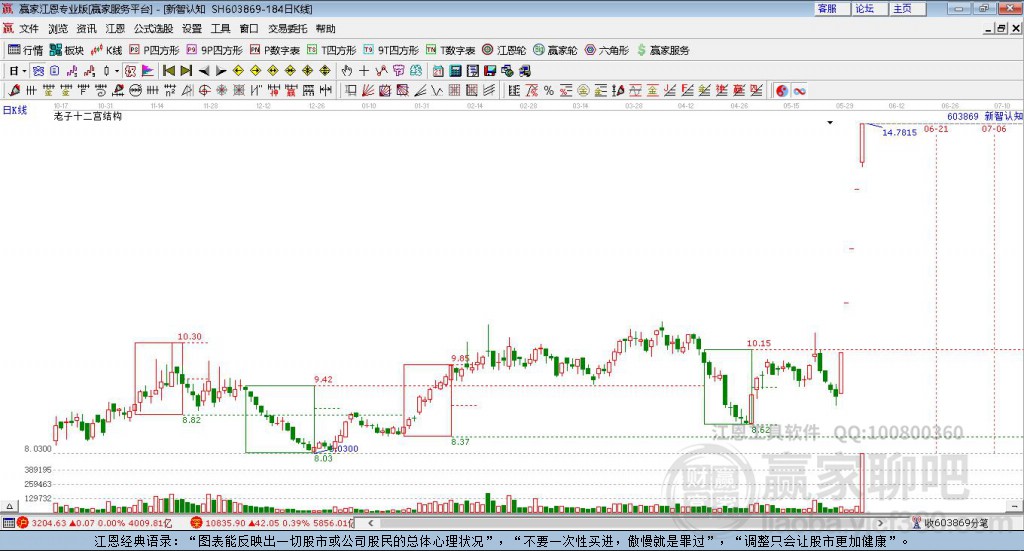Viewport: 1024px width, 551px height.
Task: Jump to last bar icon
Action: coord(186,71)
